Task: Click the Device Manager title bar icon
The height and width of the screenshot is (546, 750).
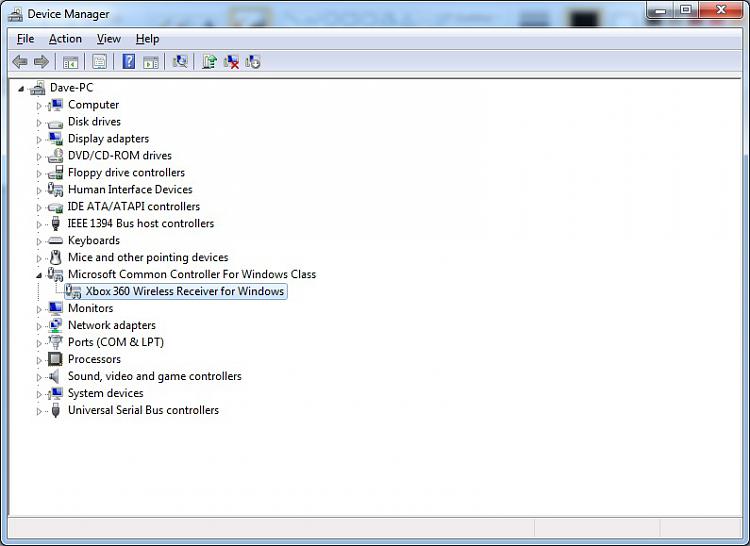Action: pyautogui.click(x=15, y=14)
